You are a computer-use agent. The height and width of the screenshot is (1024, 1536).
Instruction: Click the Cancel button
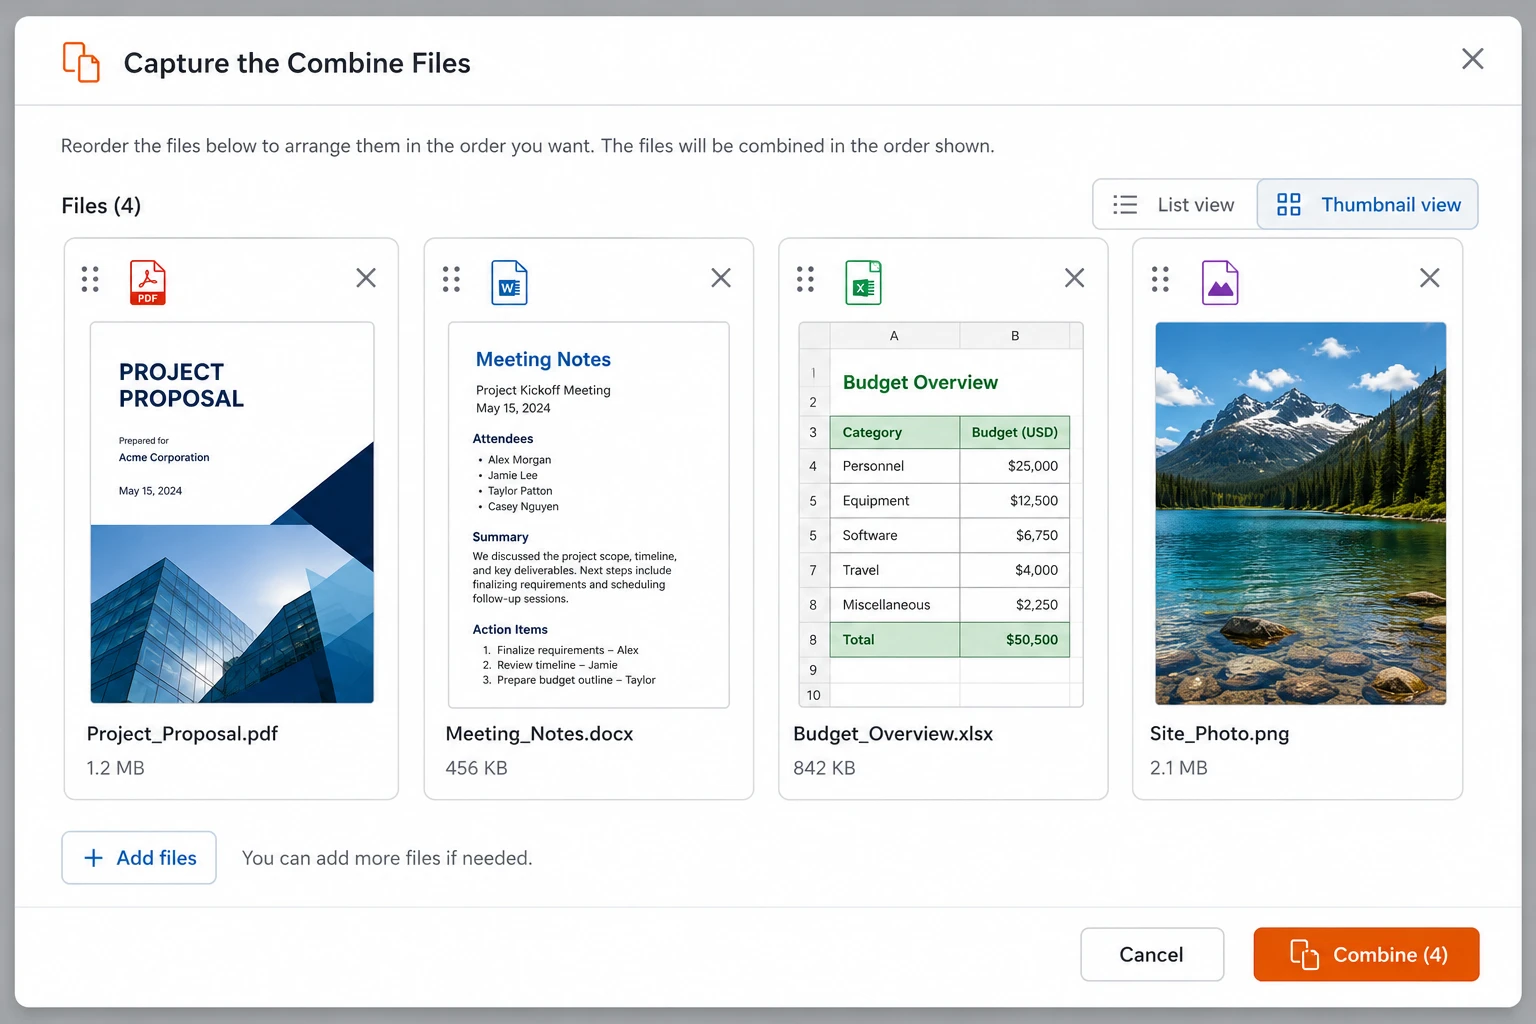(x=1152, y=955)
